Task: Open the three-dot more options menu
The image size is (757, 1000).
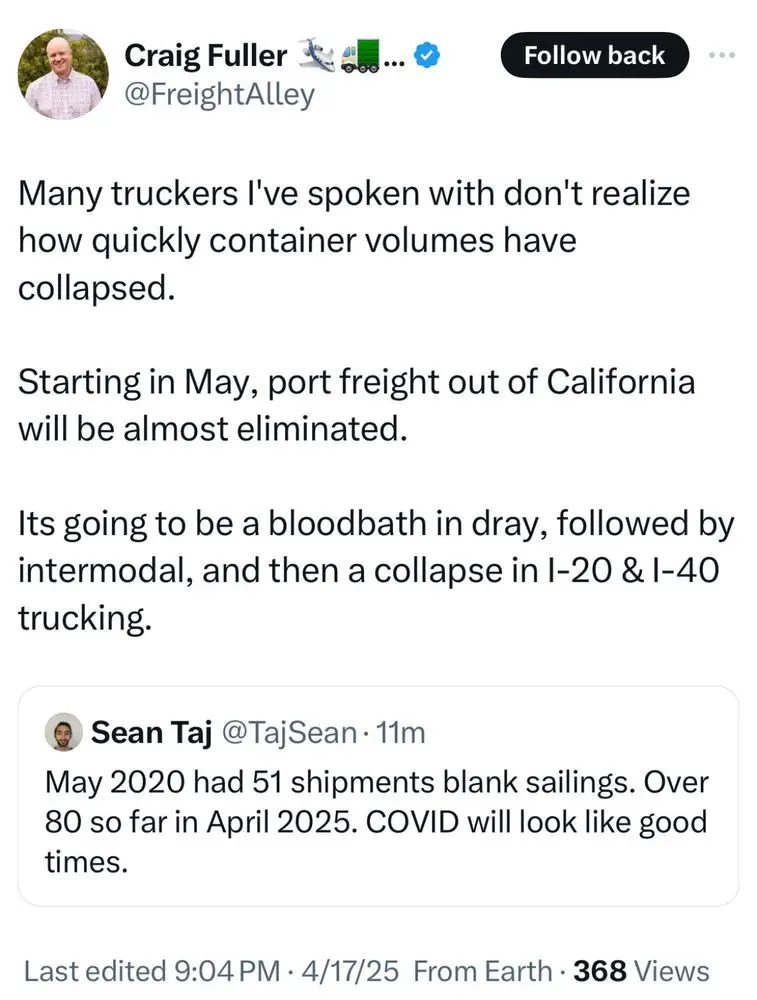Action: pyautogui.click(x=720, y=55)
